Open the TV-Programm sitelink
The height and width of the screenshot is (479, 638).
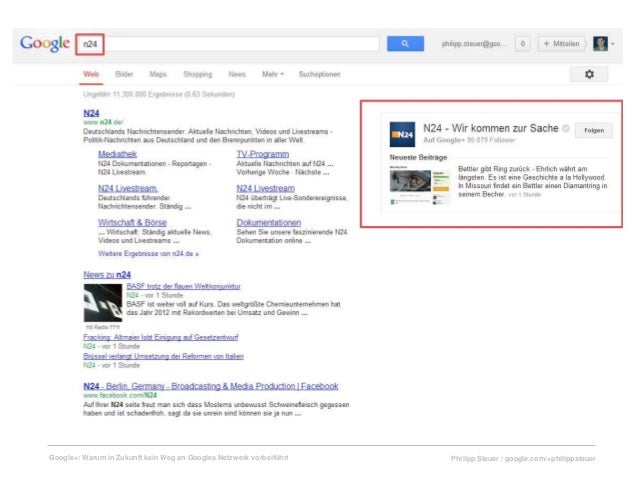263,154
